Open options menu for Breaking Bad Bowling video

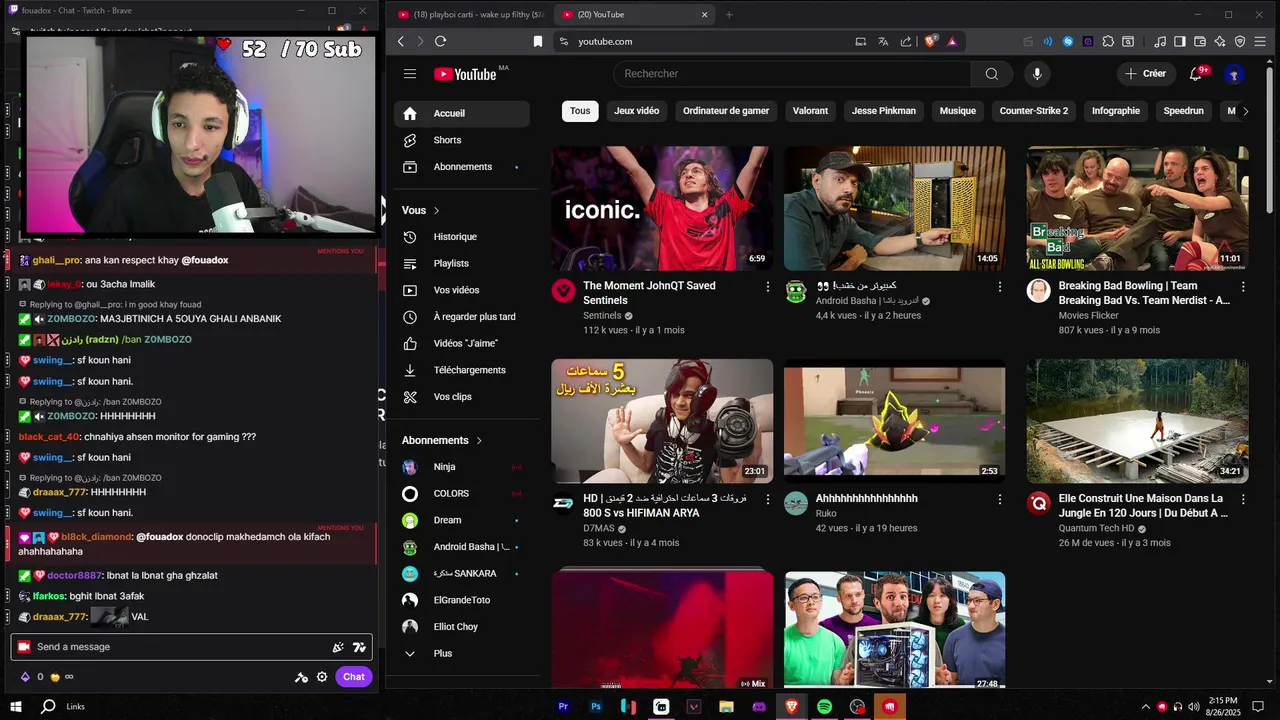pyautogui.click(x=1243, y=287)
